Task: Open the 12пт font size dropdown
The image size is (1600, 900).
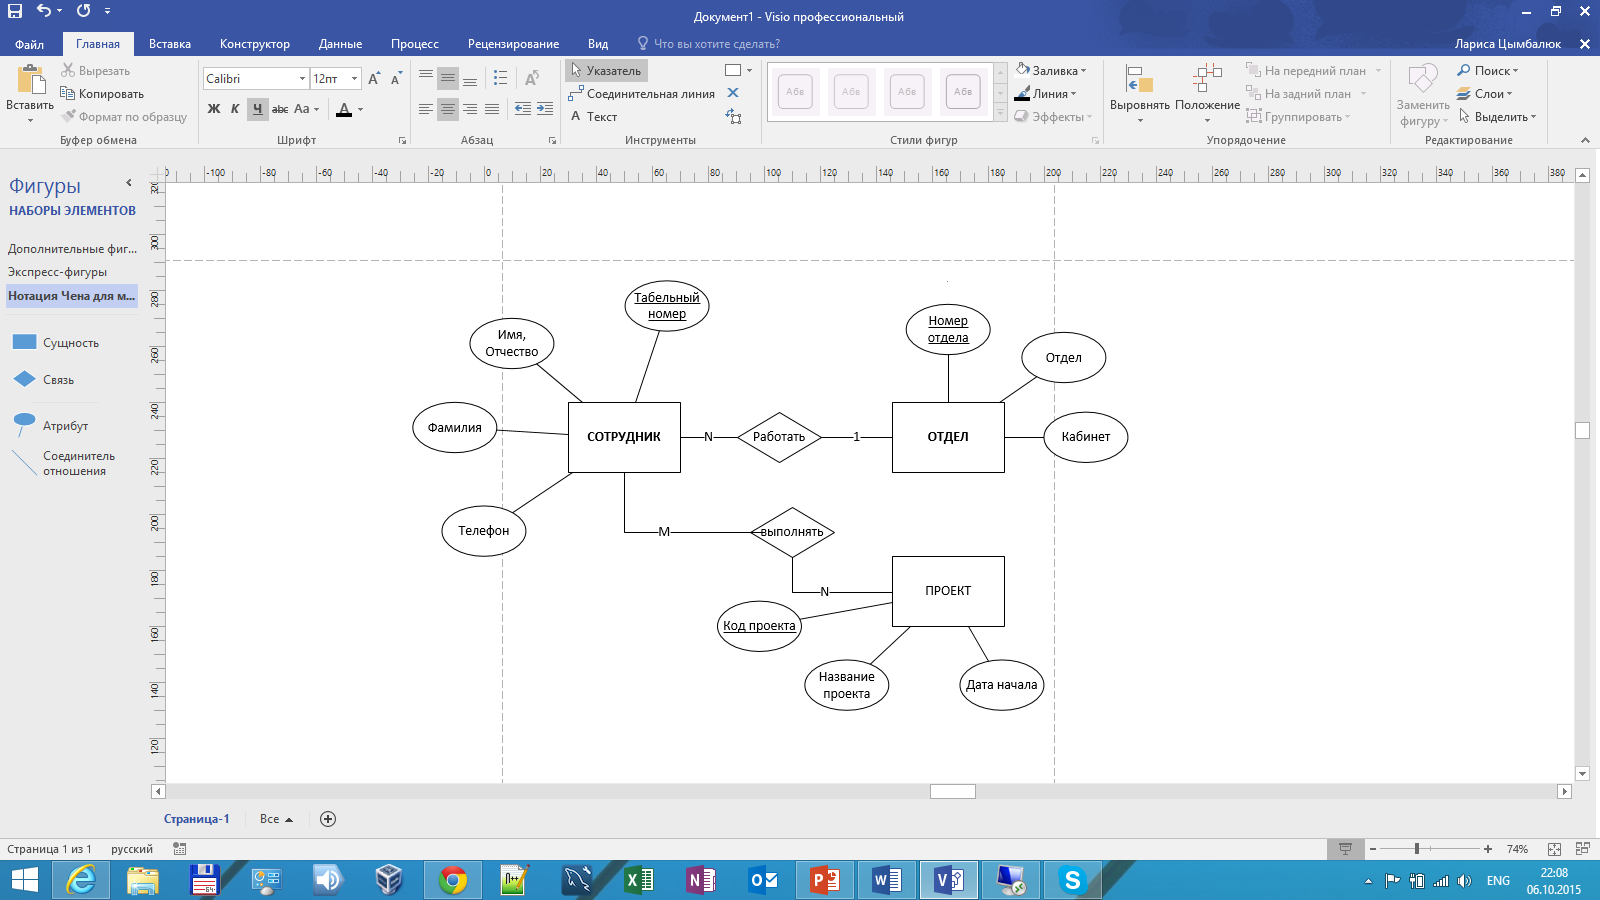Action: point(354,78)
